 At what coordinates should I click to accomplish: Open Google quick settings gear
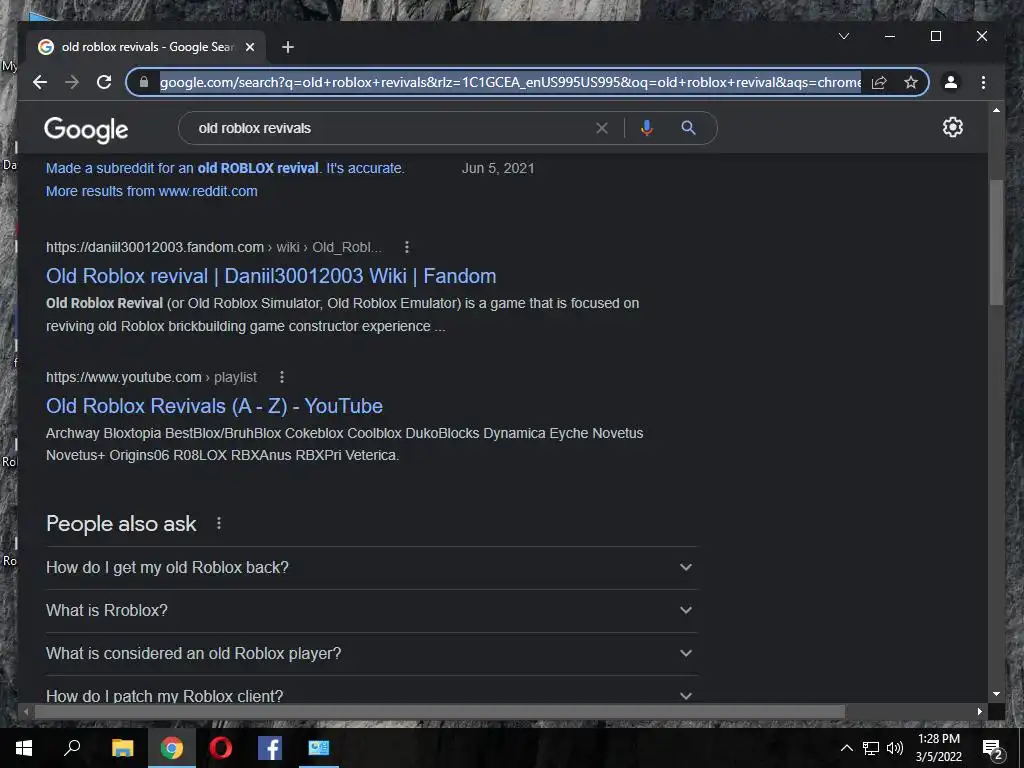(953, 127)
